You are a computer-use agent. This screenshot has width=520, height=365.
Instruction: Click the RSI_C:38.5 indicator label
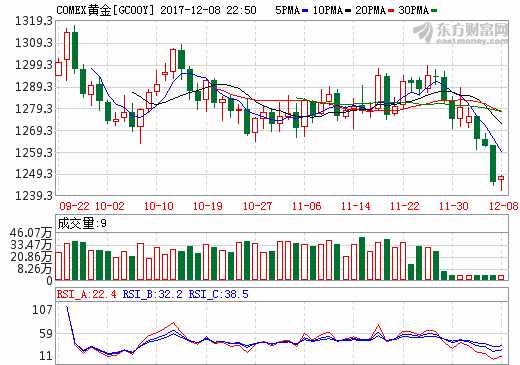coord(219,294)
